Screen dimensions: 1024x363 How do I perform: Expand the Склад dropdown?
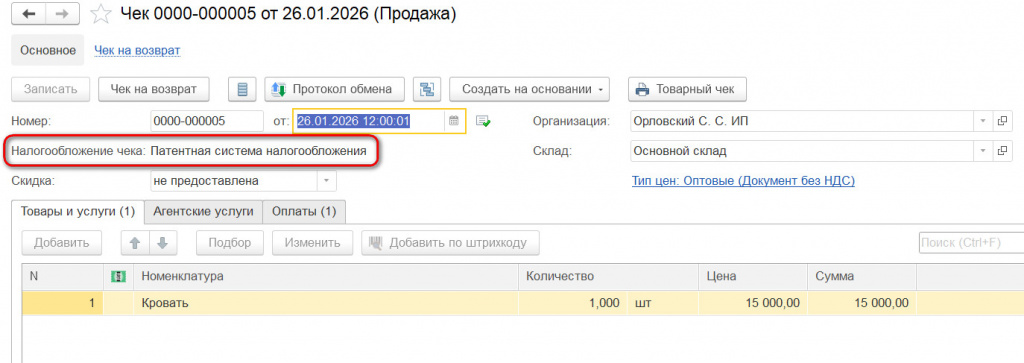pyautogui.click(x=983, y=151)
